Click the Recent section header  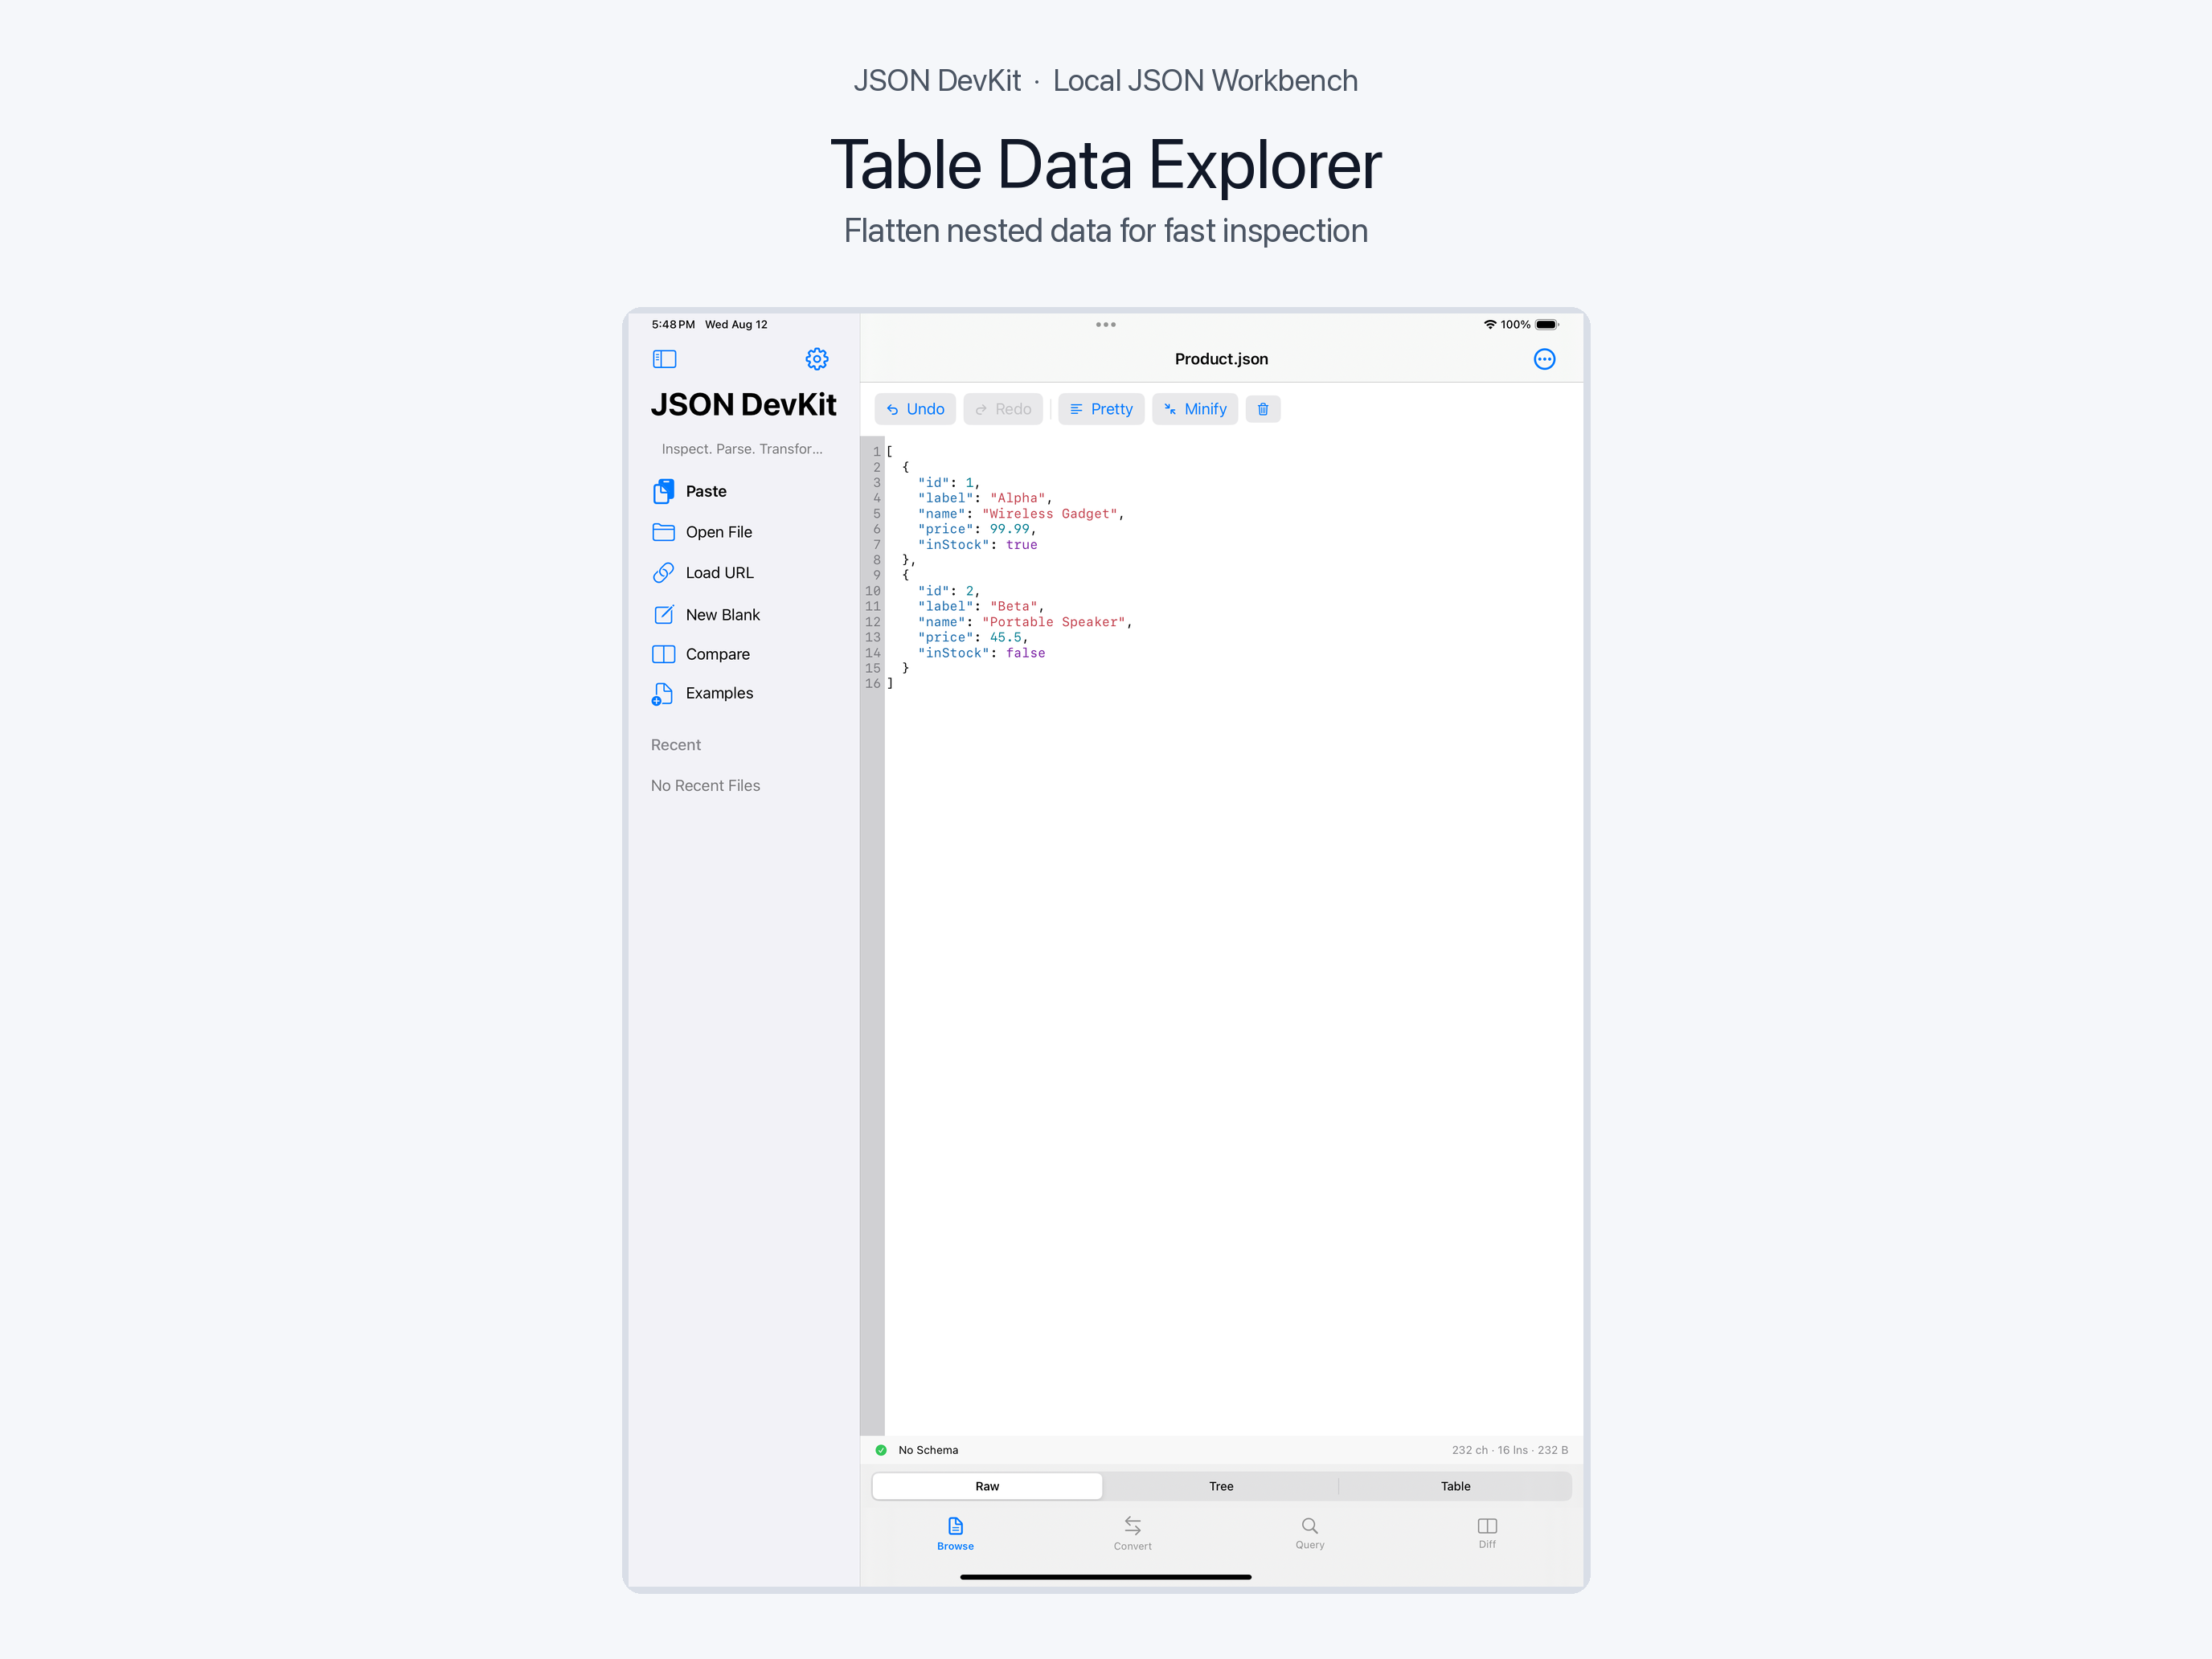pos(676,745)
